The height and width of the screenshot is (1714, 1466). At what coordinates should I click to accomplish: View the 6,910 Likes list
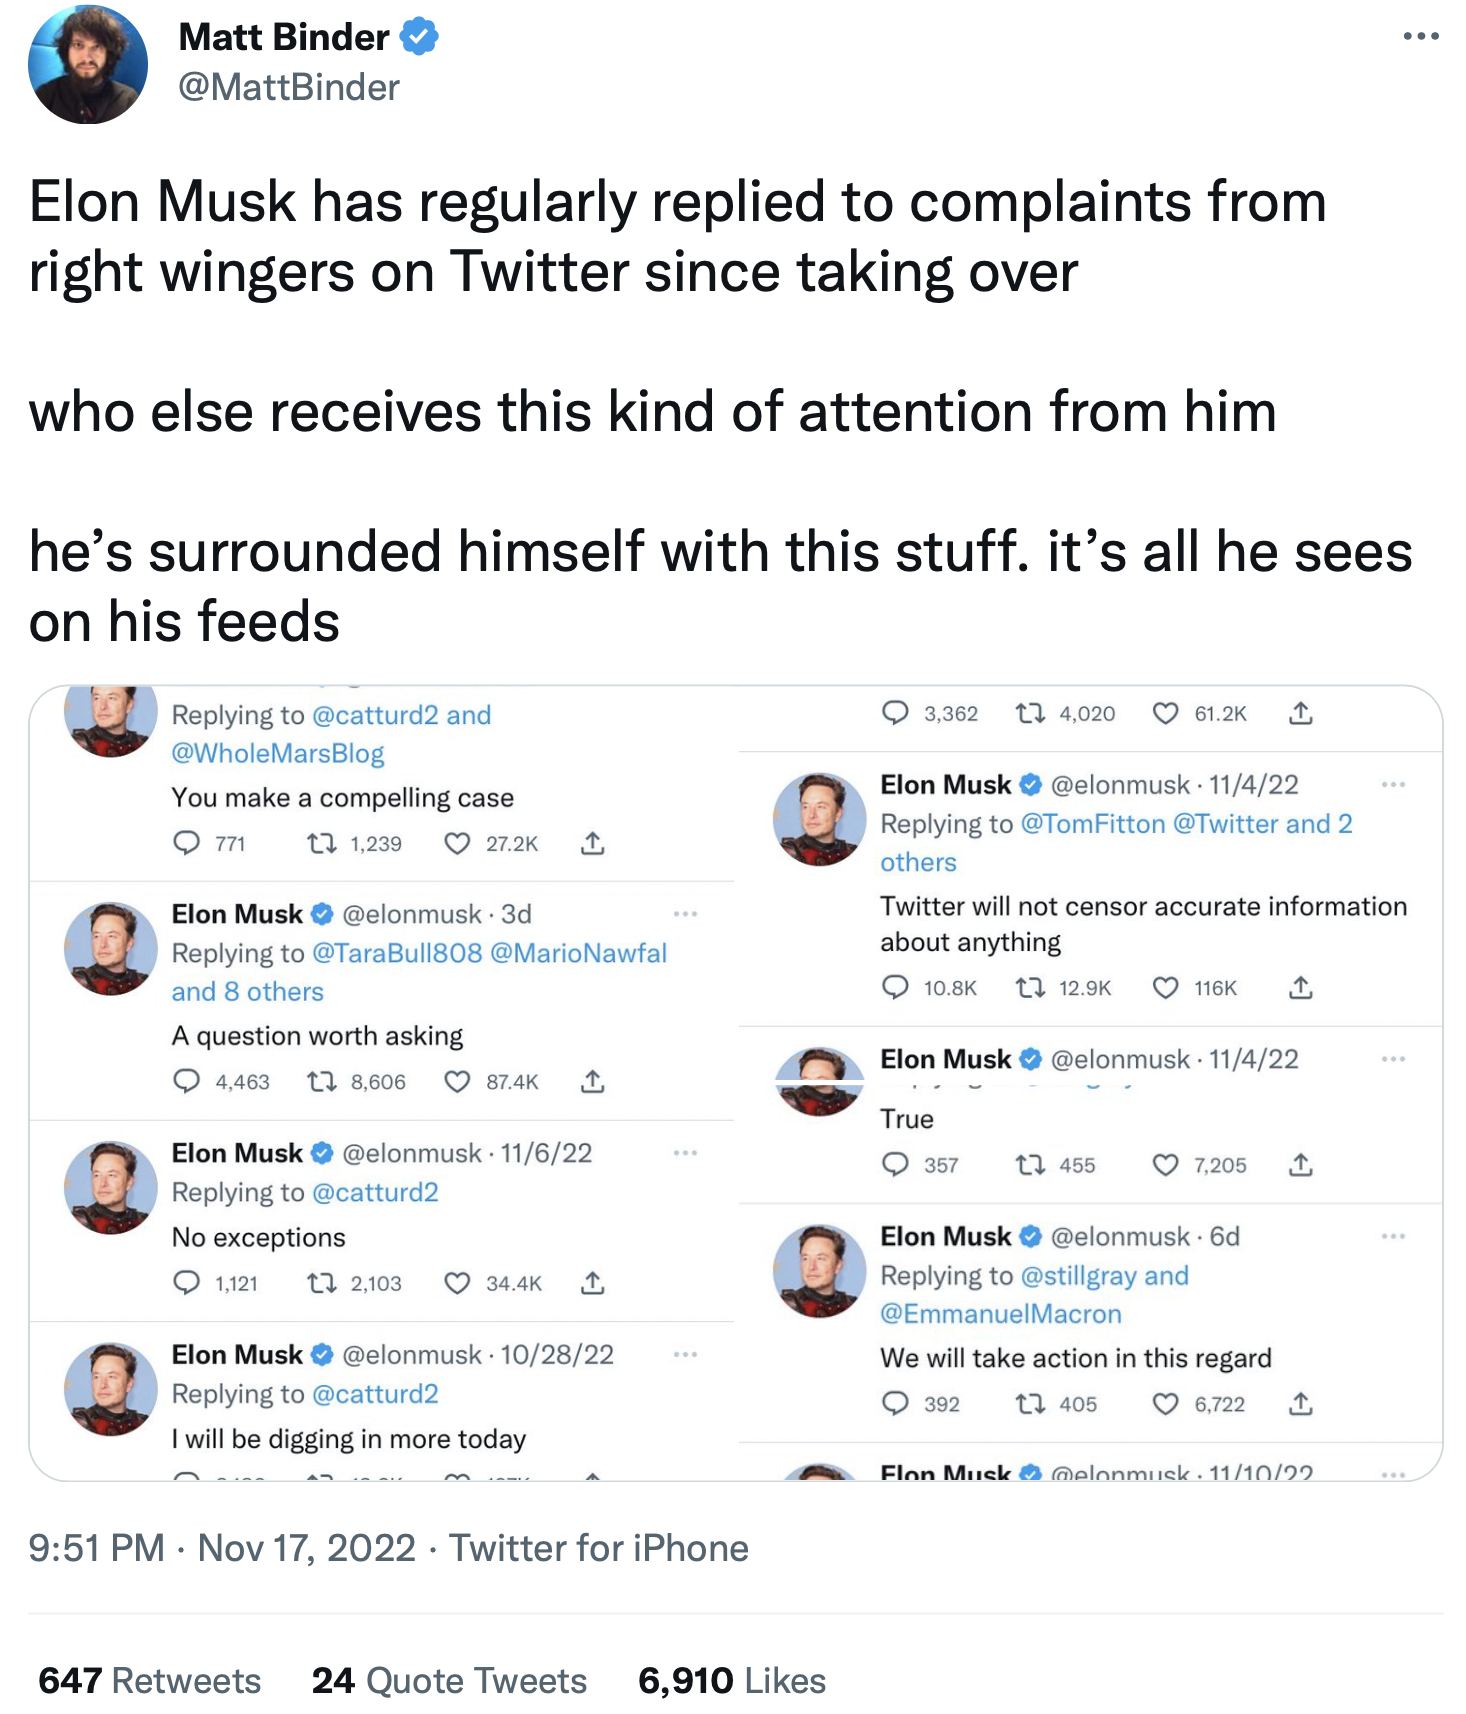click(x=732, y=1681)
